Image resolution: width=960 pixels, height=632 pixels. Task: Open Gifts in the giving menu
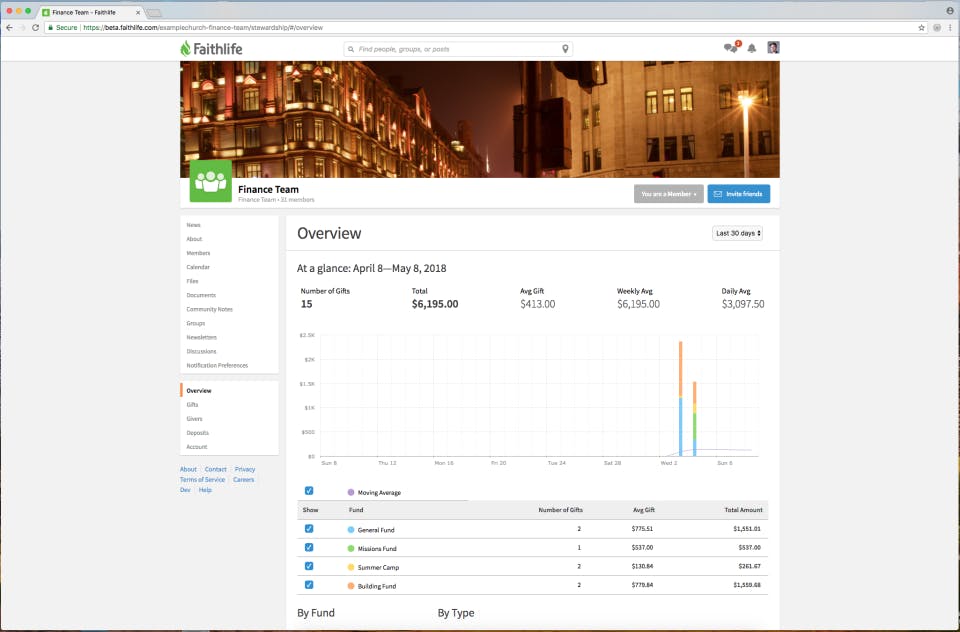(192, 405)
